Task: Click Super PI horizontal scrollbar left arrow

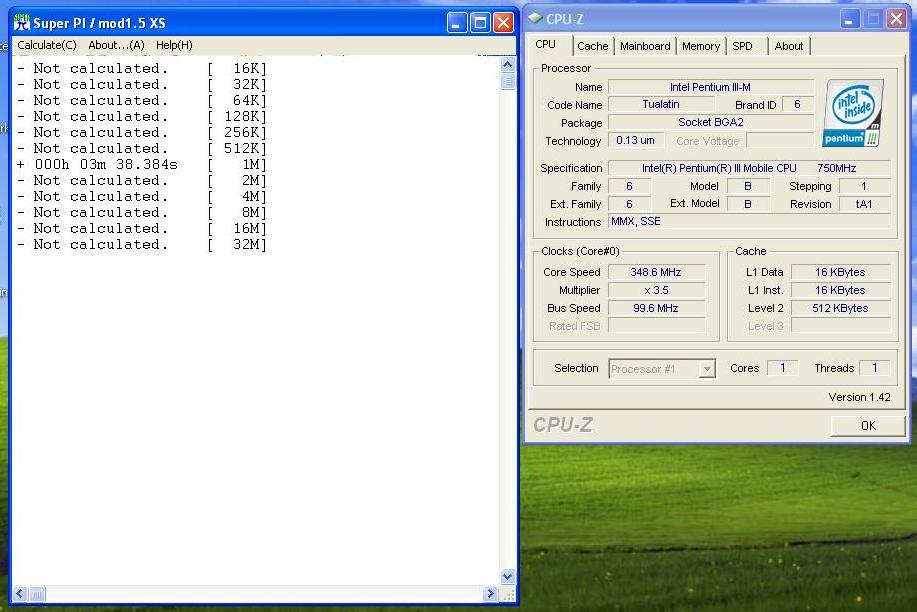Action: (20, 594)
